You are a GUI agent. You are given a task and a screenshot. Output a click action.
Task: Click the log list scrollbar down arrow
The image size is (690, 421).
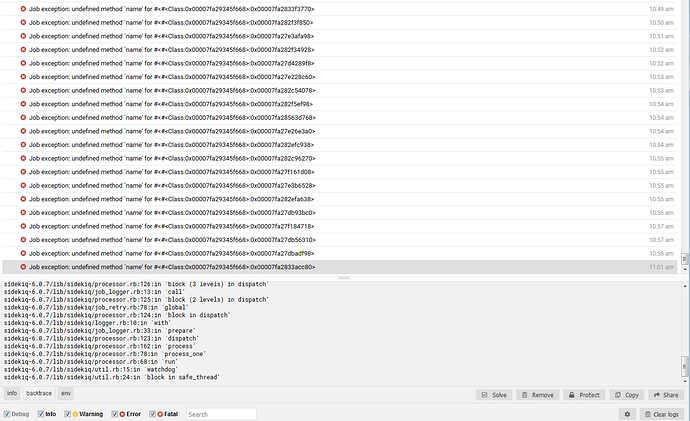684,269
